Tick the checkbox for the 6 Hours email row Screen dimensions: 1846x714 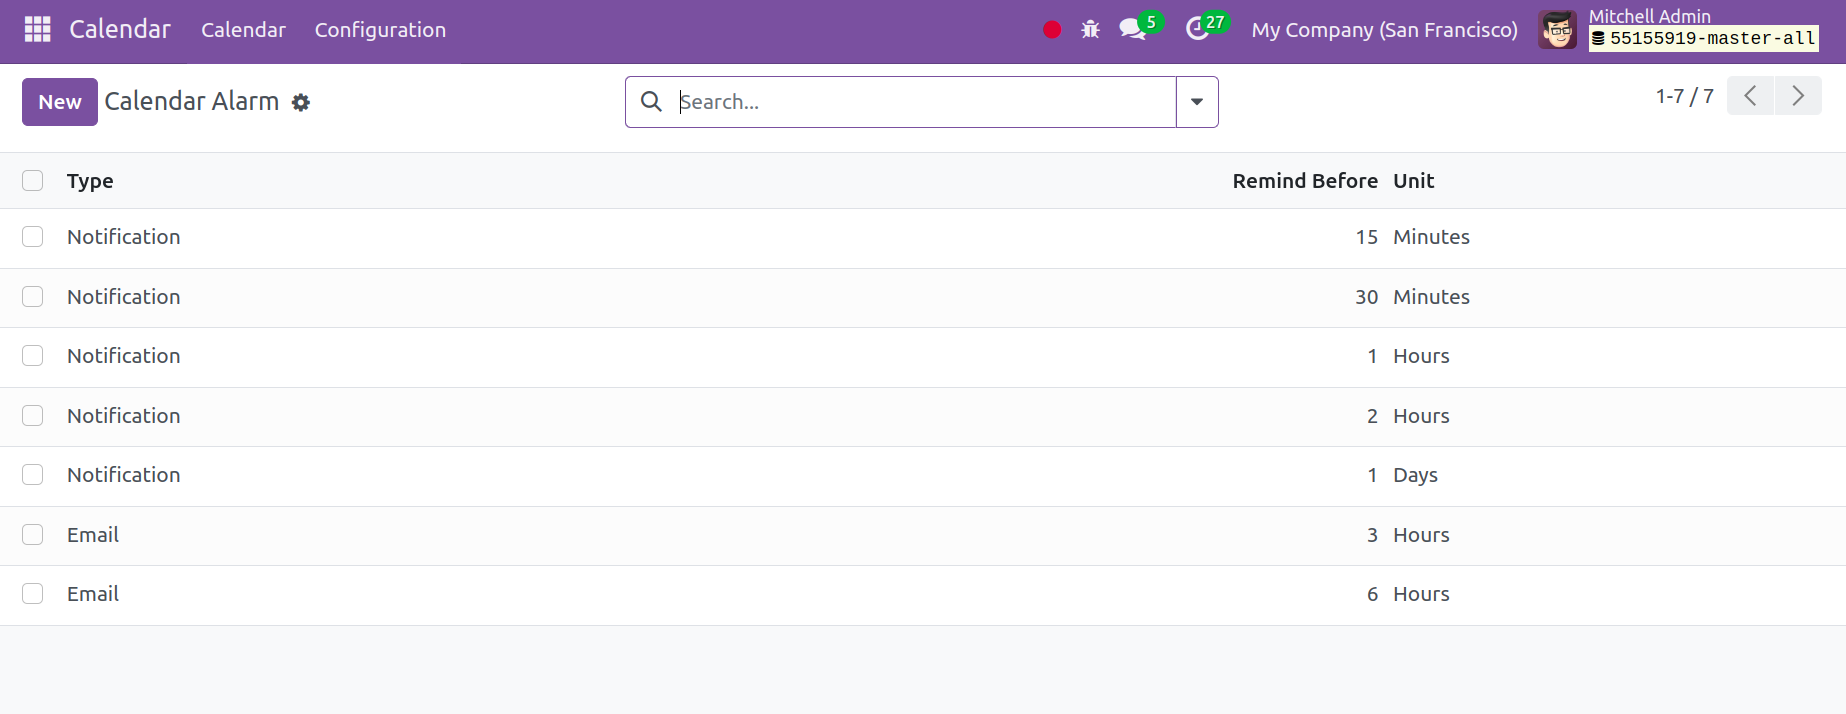pyautogui.click(x=33, y=594)
